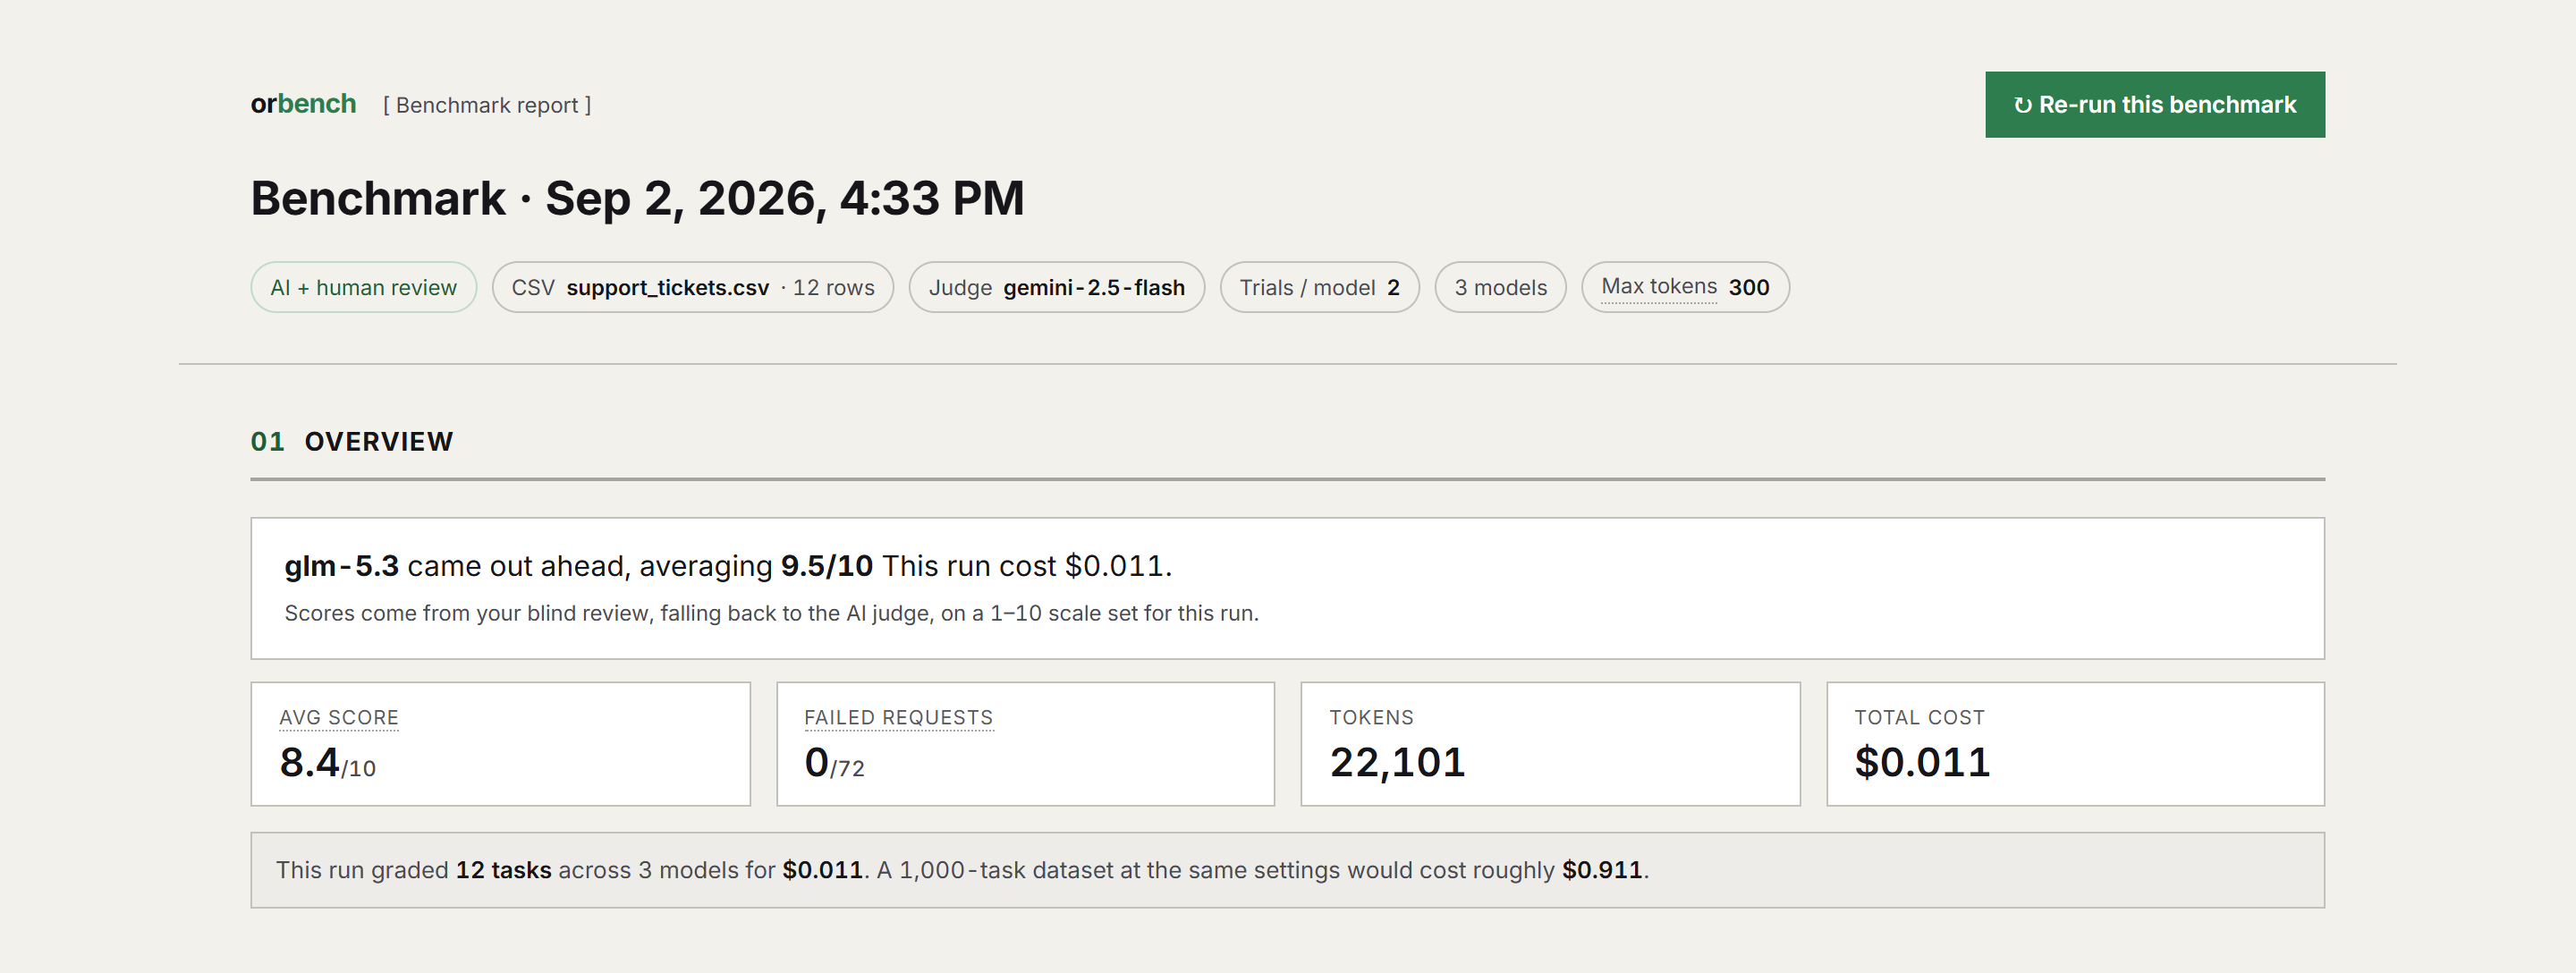
Task: Click the Benchmark report label
Action: 487,105
